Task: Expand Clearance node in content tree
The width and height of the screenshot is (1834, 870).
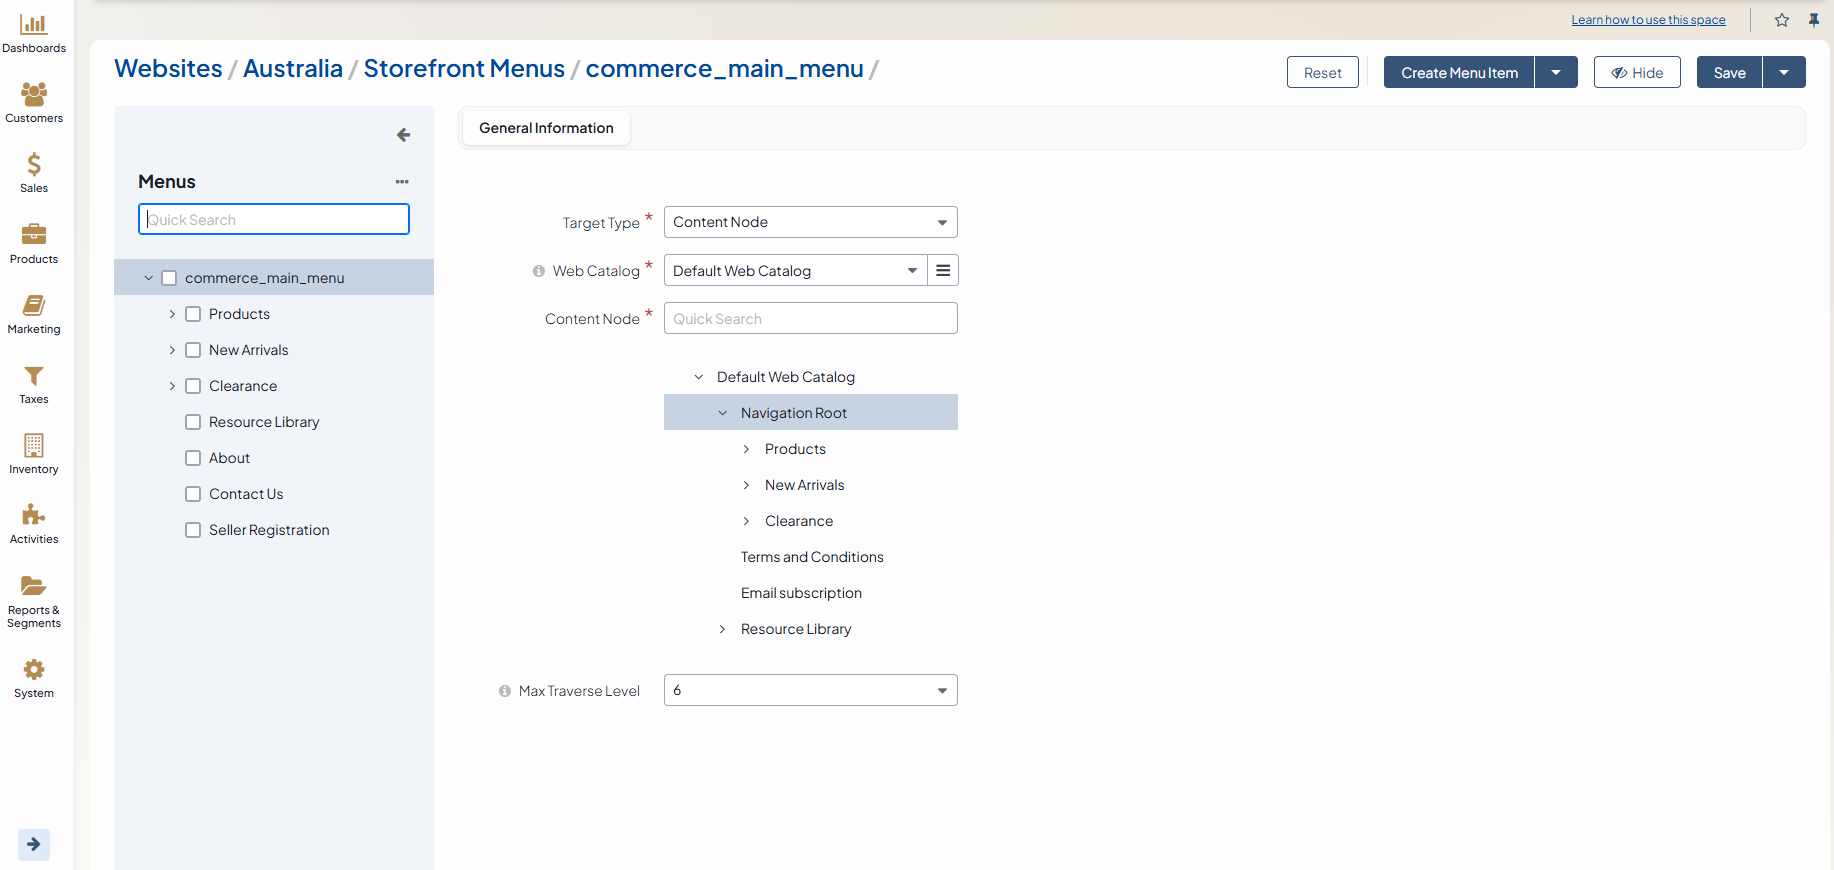Action: [x=746, y=521]
